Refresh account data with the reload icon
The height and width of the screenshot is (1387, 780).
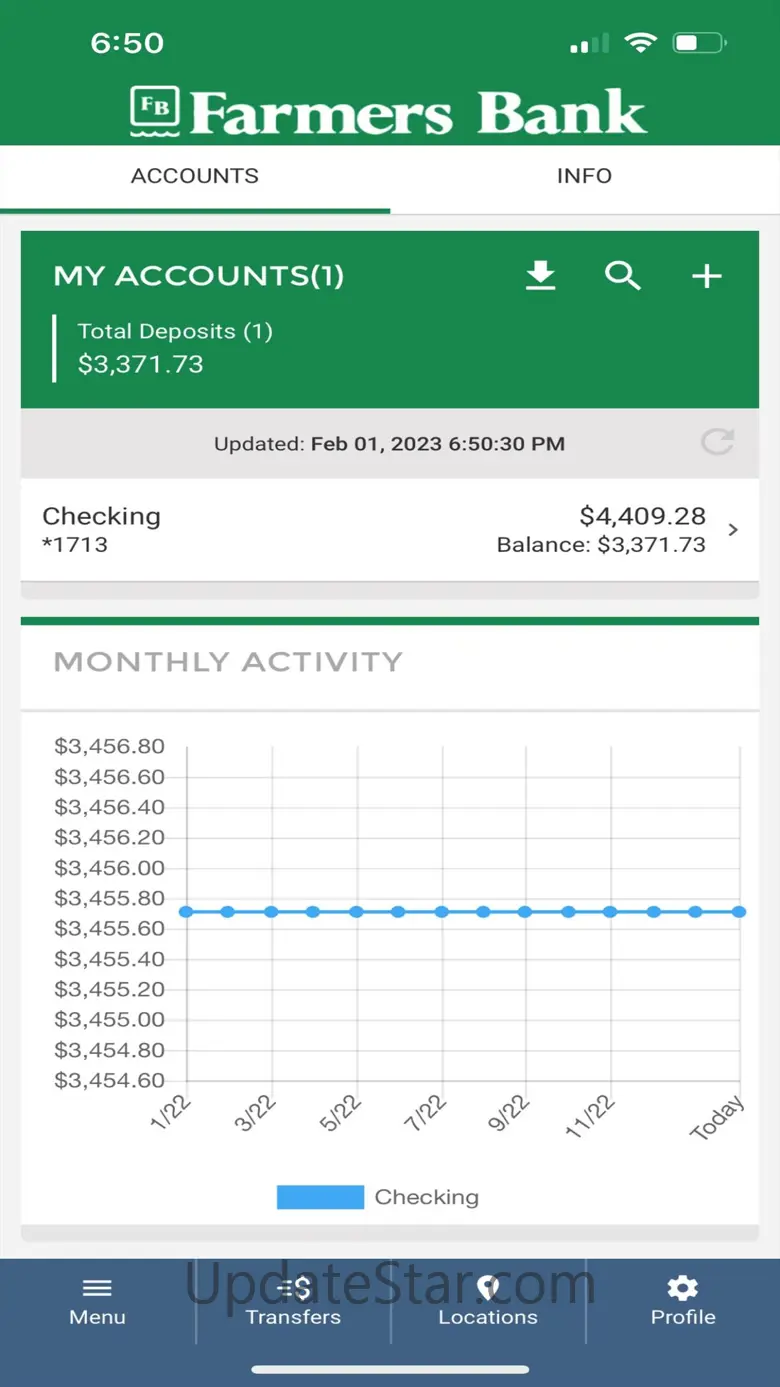tap(717, 442)
